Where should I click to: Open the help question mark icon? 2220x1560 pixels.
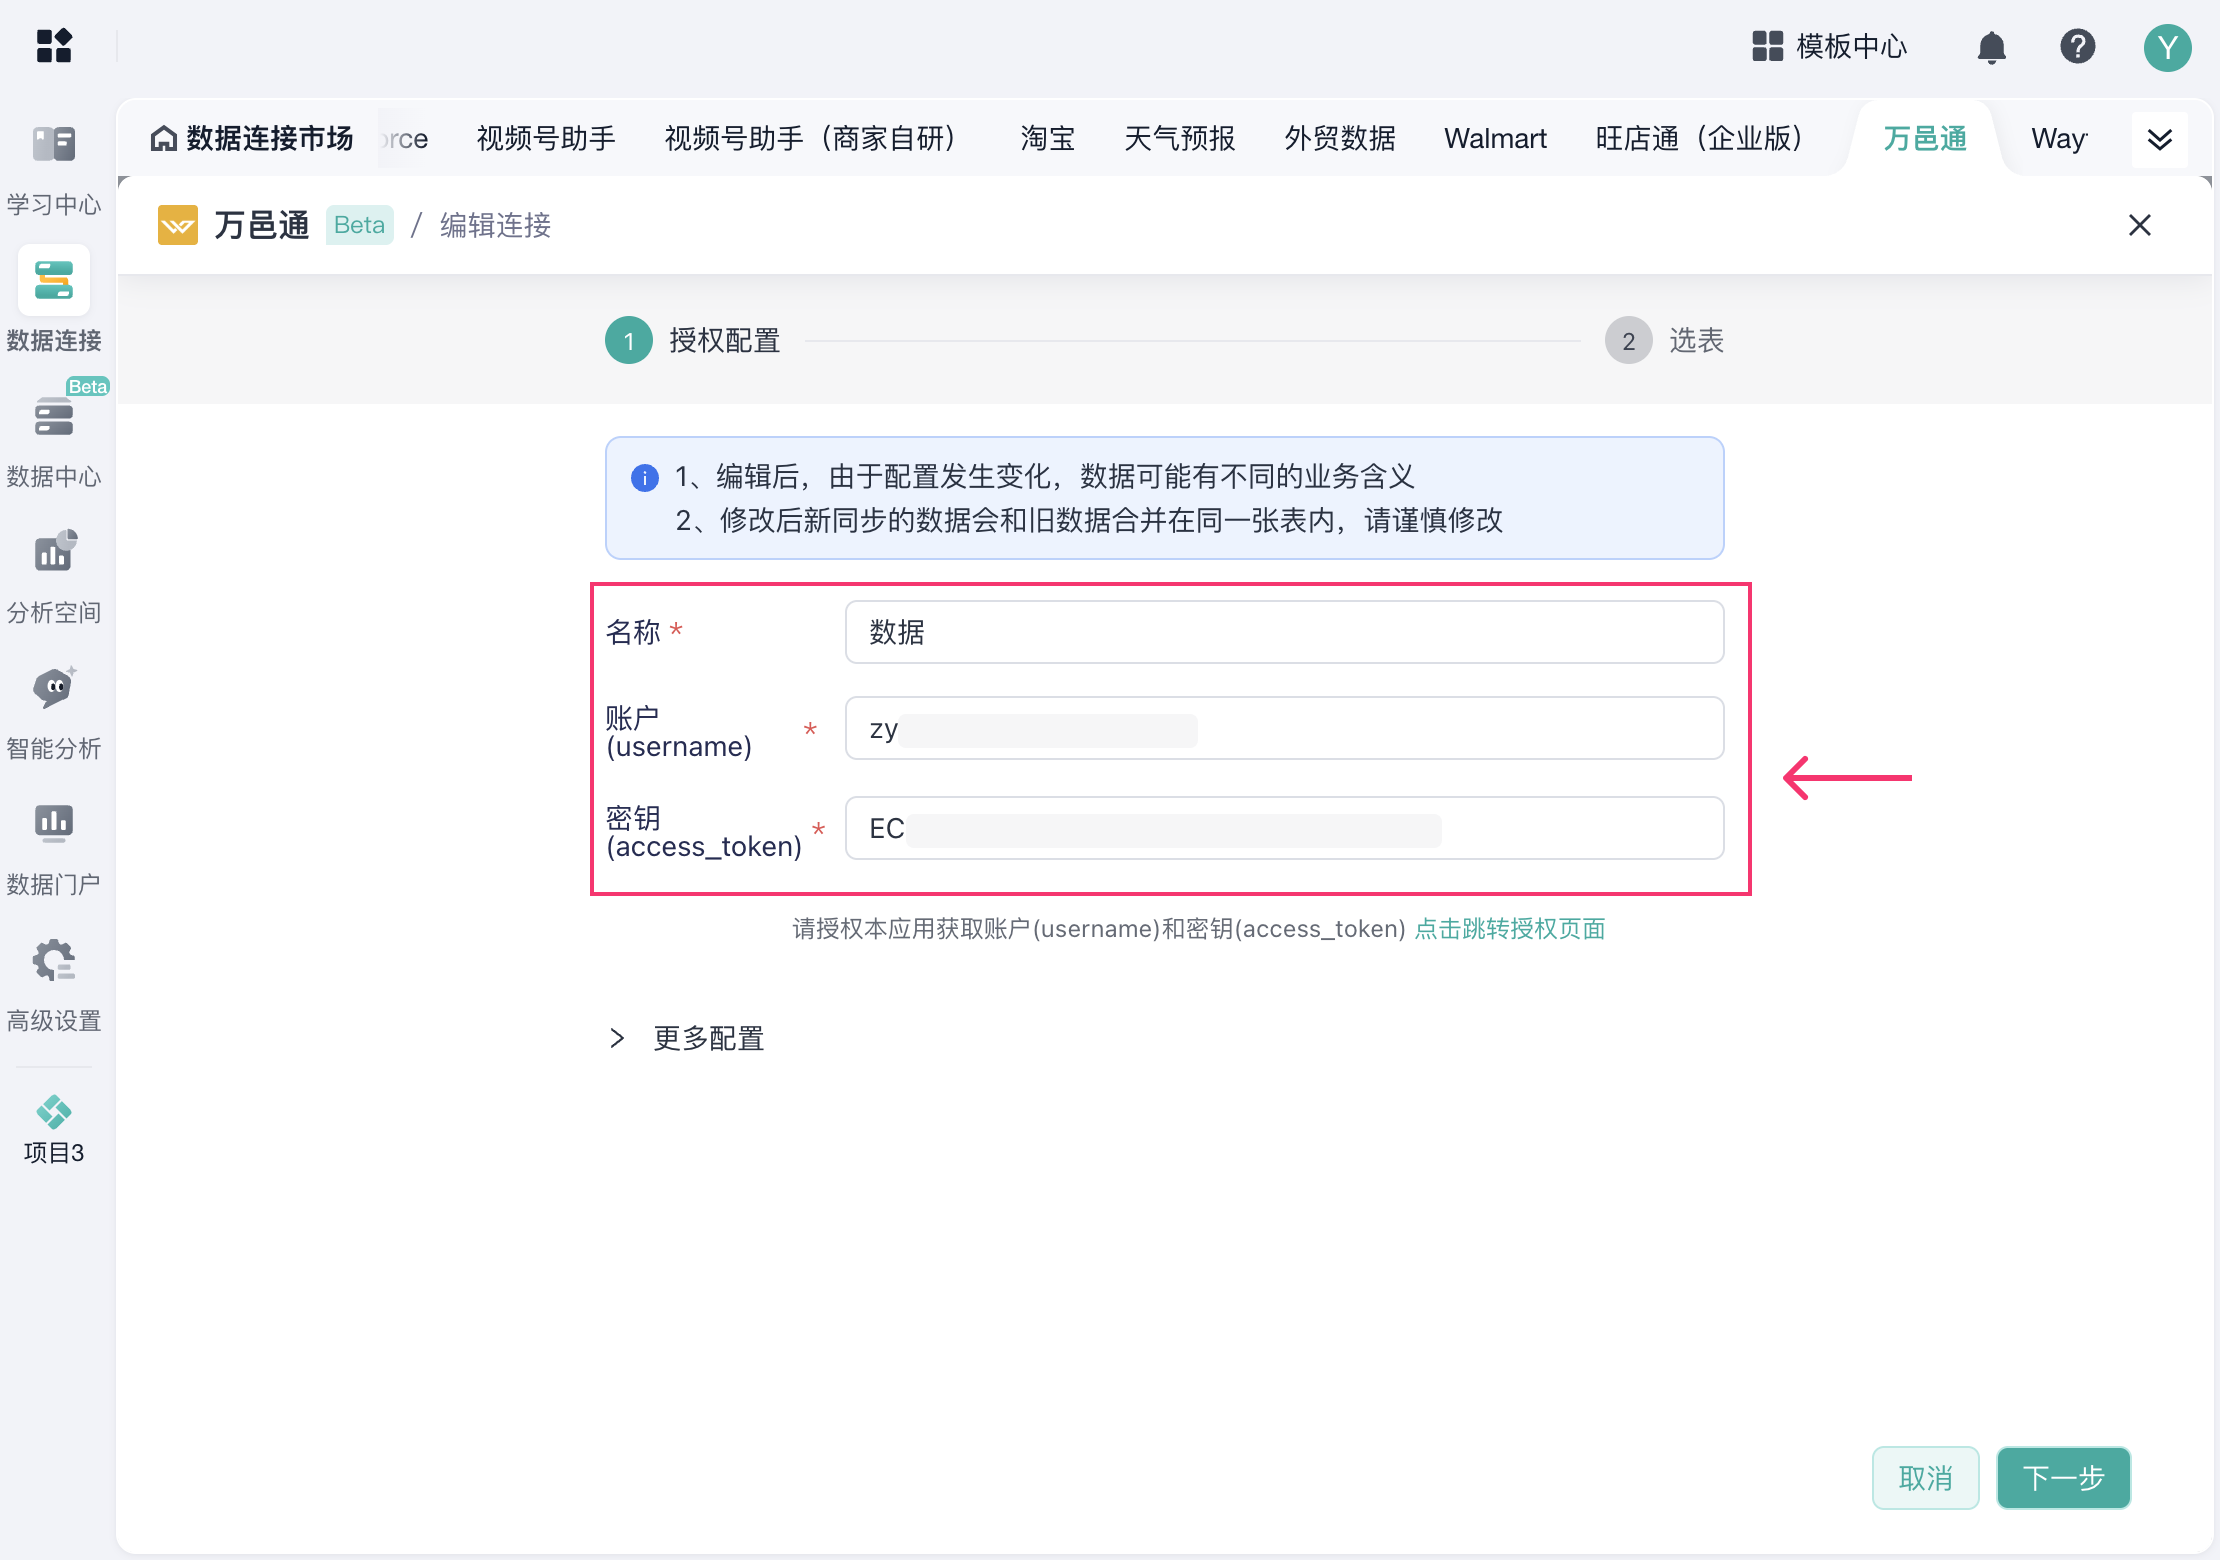point(2077,46)
